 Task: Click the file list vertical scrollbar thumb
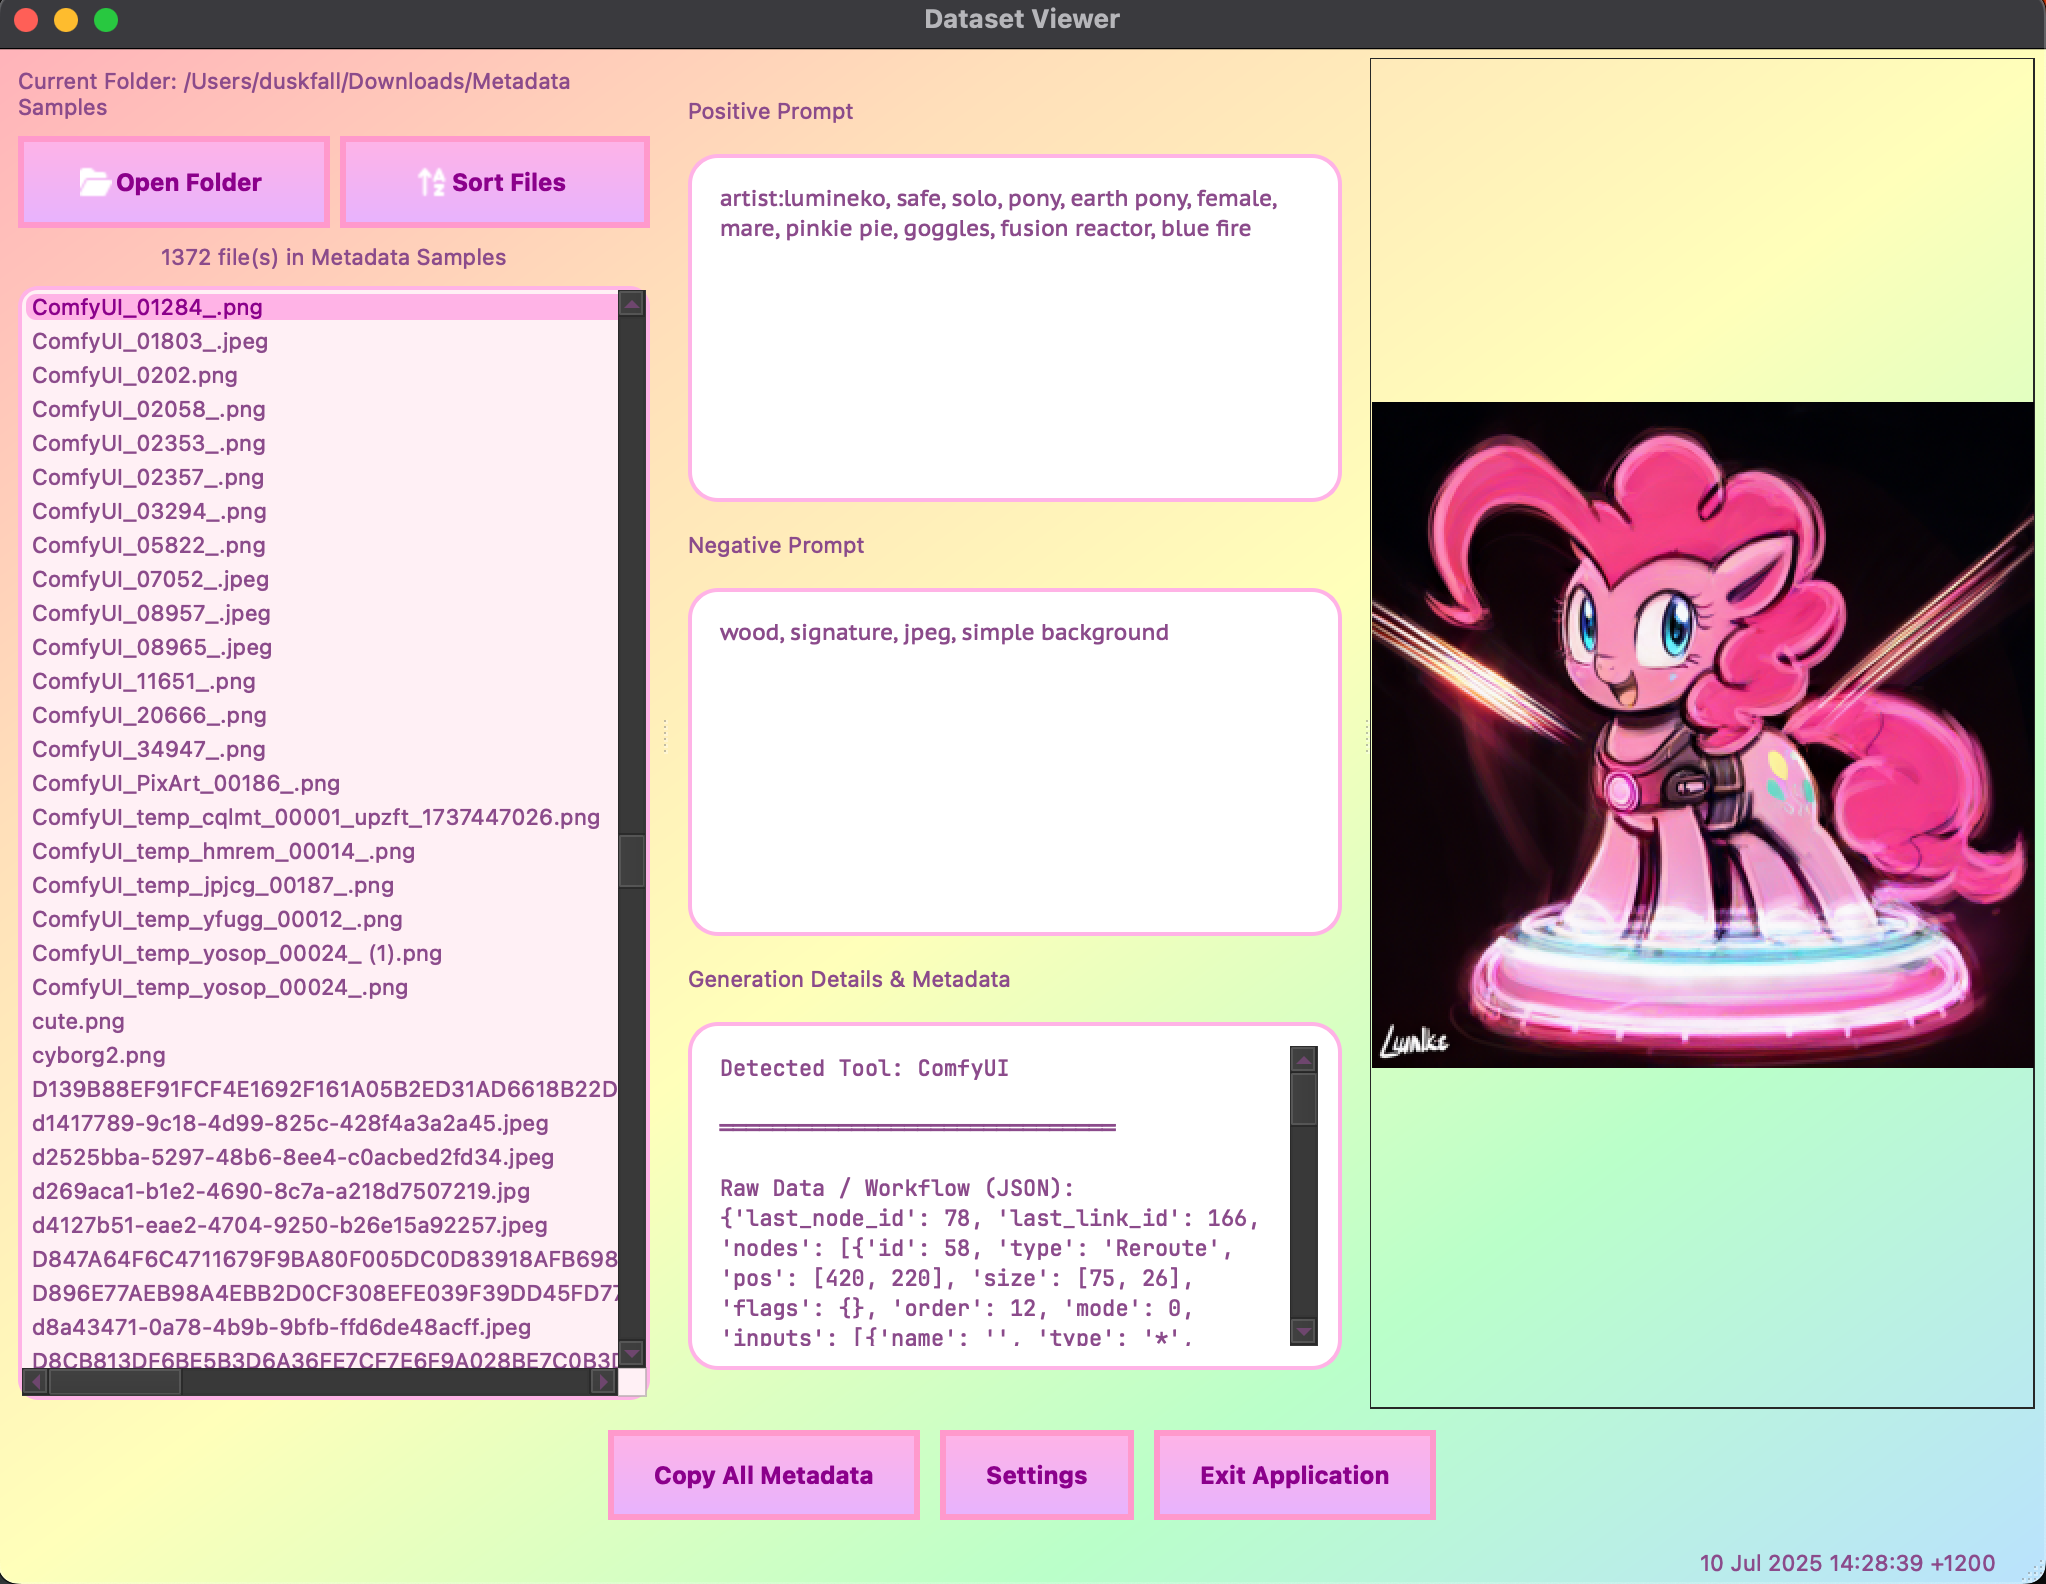[x=631, y=860]
